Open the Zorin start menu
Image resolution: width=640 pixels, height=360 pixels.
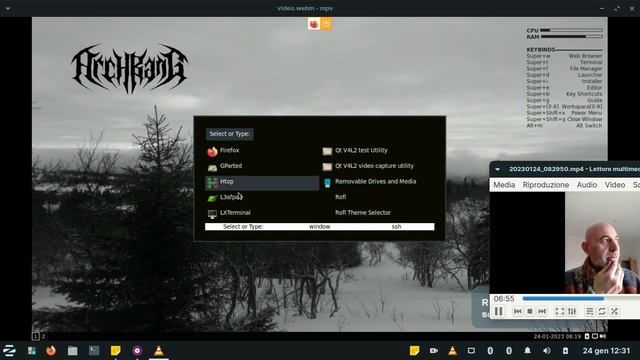click(x=9, y=351)
